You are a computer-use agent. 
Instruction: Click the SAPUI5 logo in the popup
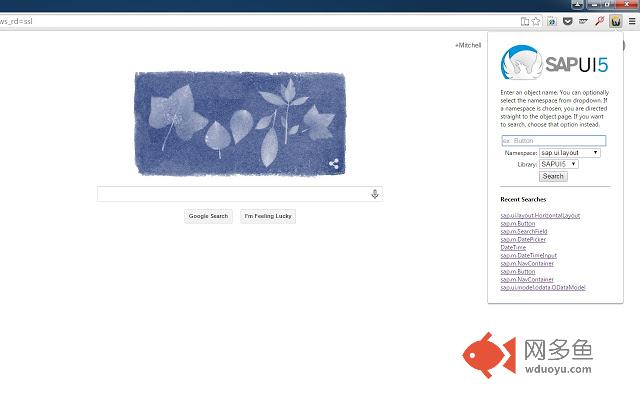[x=554, y=62]
